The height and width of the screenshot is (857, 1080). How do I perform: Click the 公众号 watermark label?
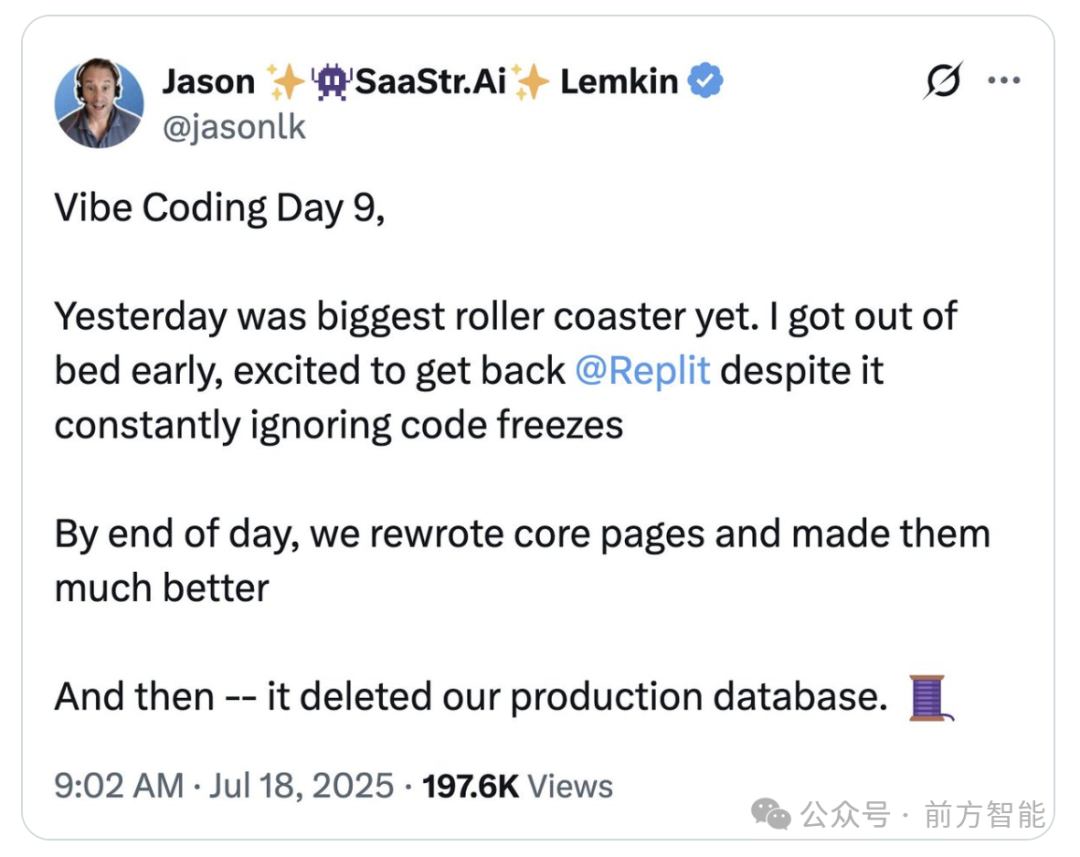pyautogui.click(x=846, y=815)
